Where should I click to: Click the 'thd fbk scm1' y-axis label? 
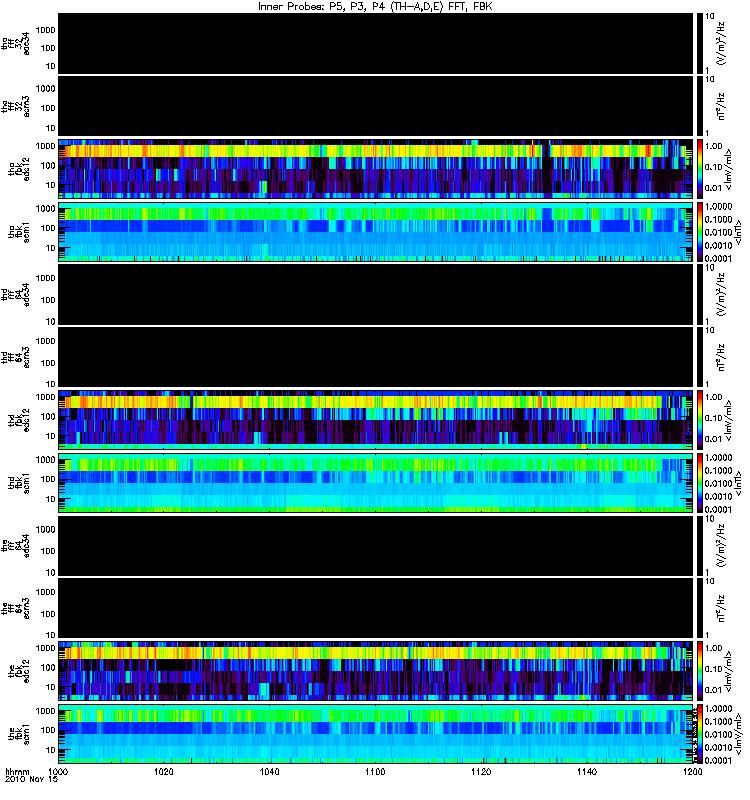pyautogui.click(x=19, y=483)
